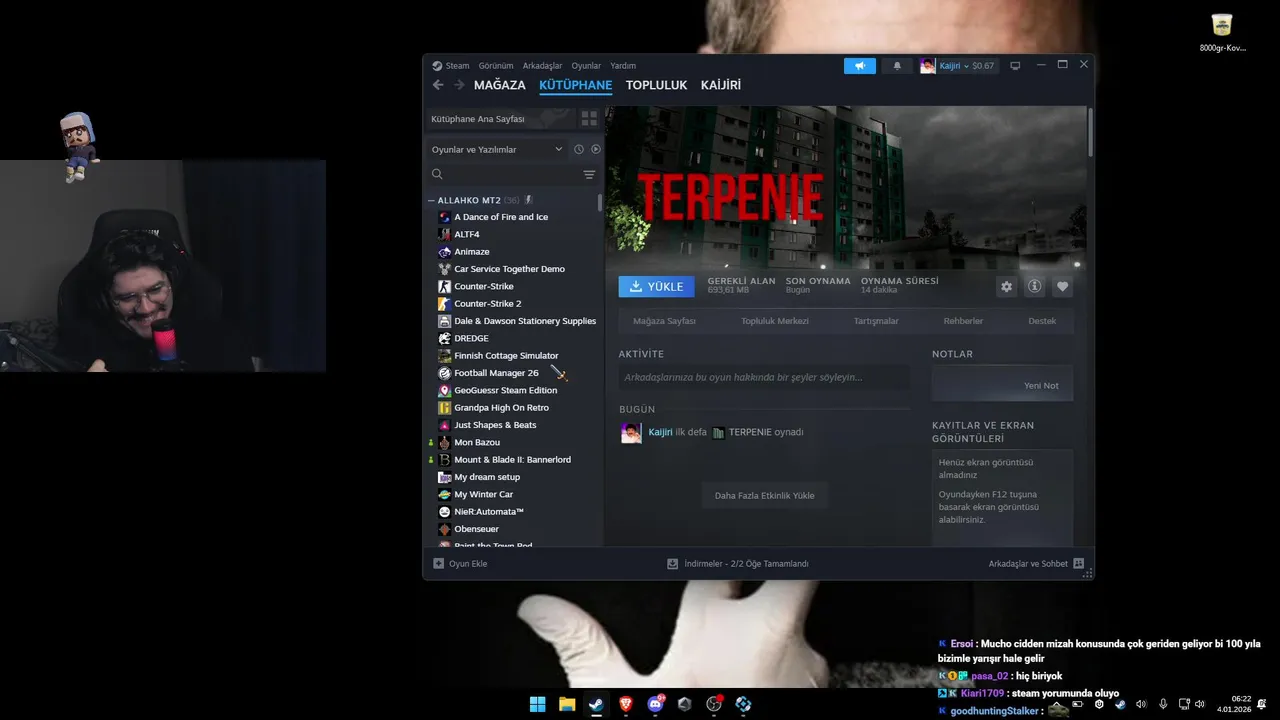The height and width of the screenshot is (720, 1280).
Task: Open Tartışmalar link
Action: coord(876,321)
